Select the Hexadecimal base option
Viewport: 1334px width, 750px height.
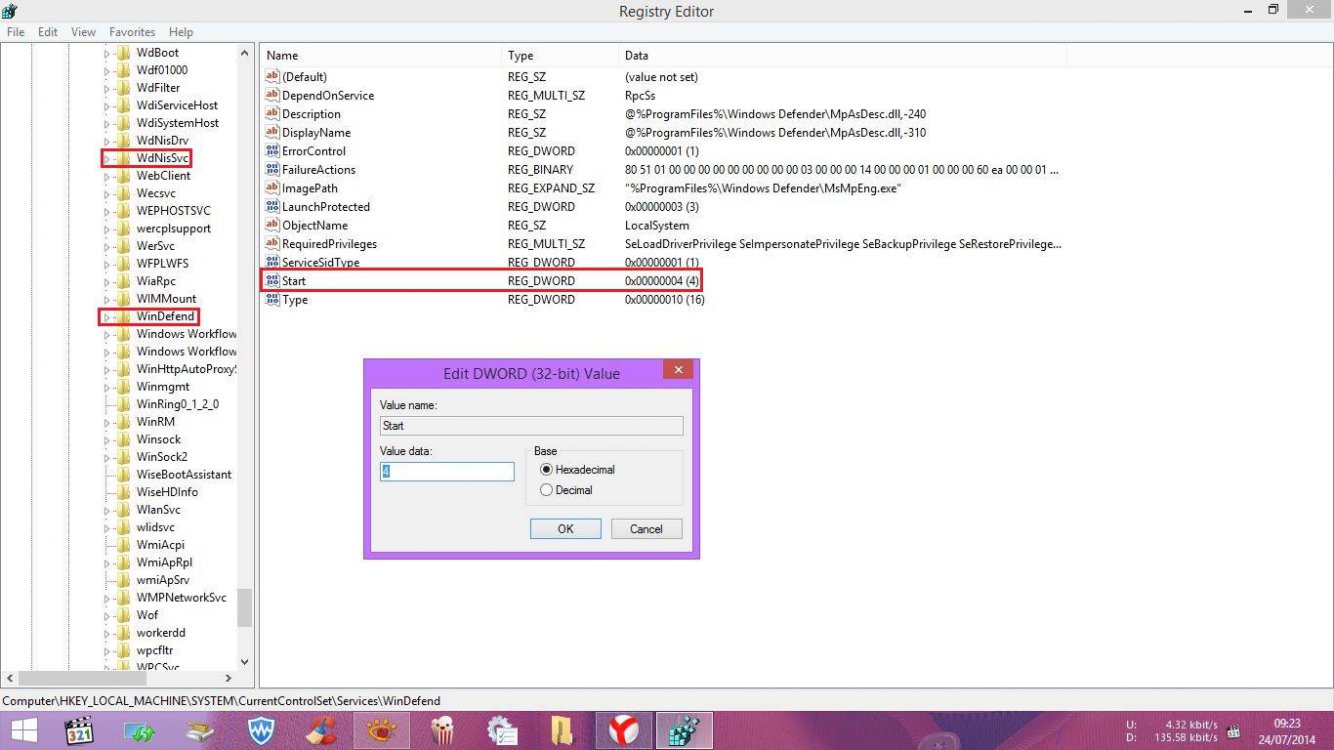577,469
